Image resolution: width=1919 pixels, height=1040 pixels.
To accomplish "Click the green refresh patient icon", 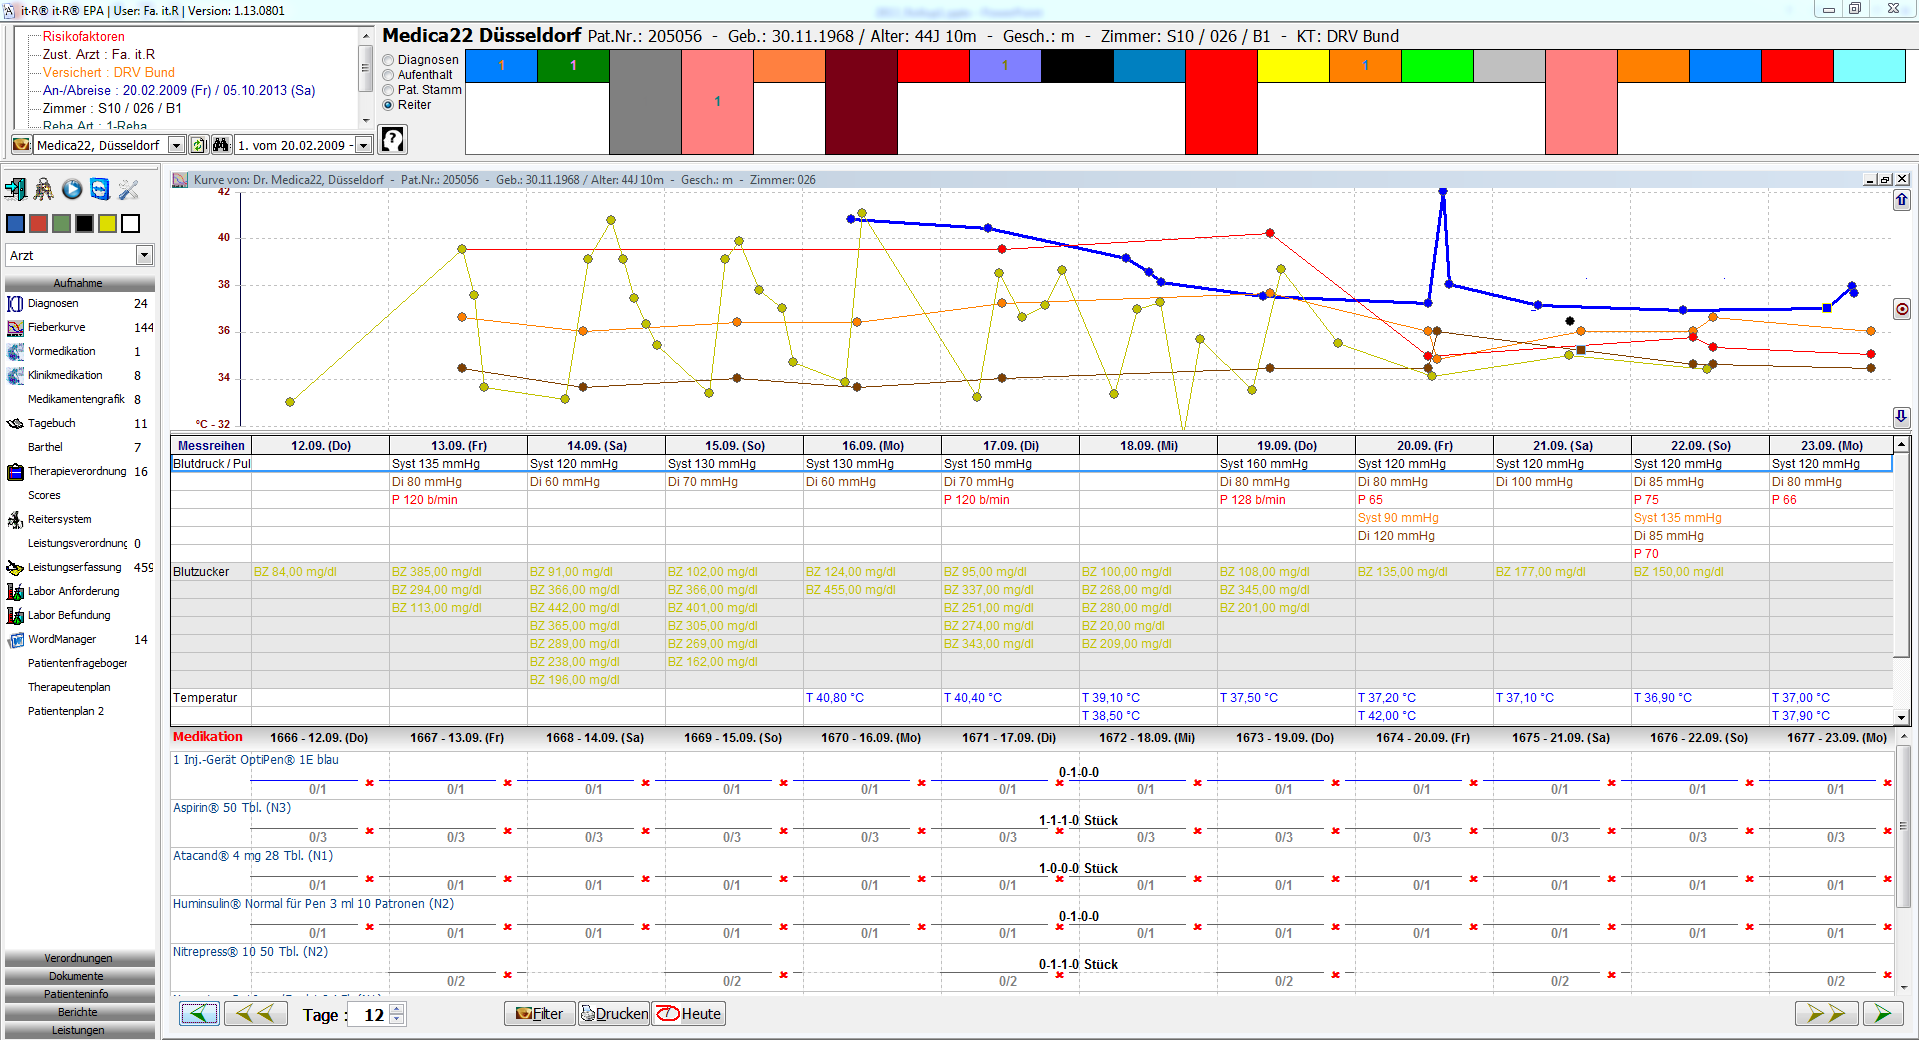I will [198, 145].
